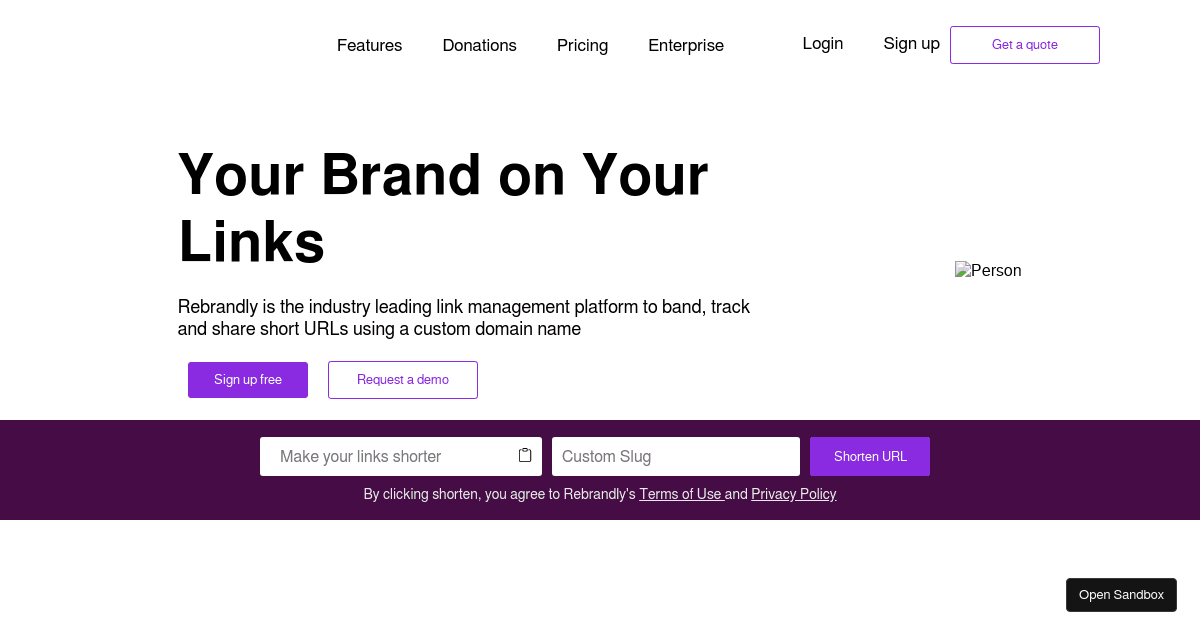Go to the Donations page
This screenshot has height=630, width=1200.
pyautogui.click(x=479, y=45)
